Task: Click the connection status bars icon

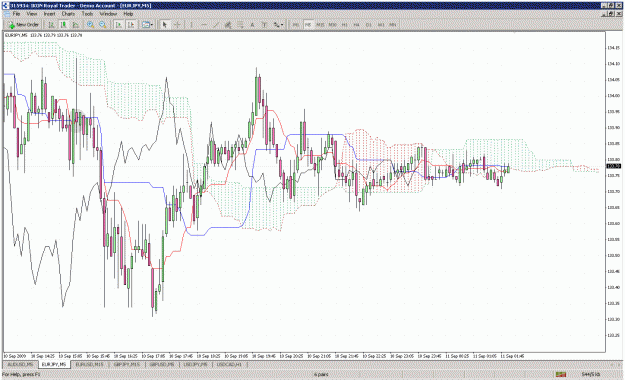Action: (561, 374)
